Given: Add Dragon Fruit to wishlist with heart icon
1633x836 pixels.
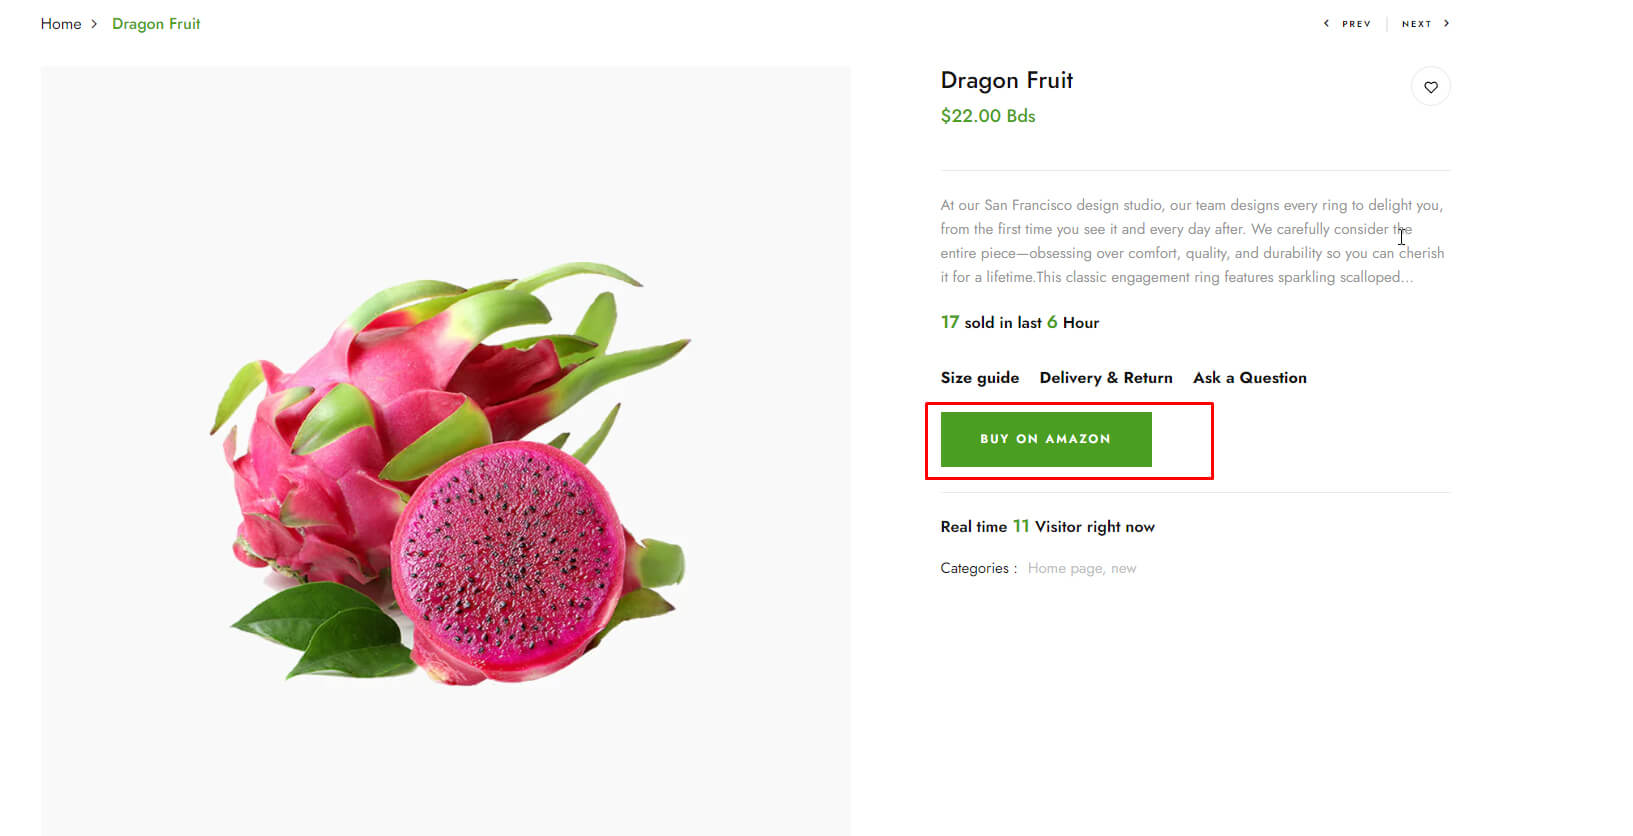Looking at the screenshot, I should tap(1431, 87).
